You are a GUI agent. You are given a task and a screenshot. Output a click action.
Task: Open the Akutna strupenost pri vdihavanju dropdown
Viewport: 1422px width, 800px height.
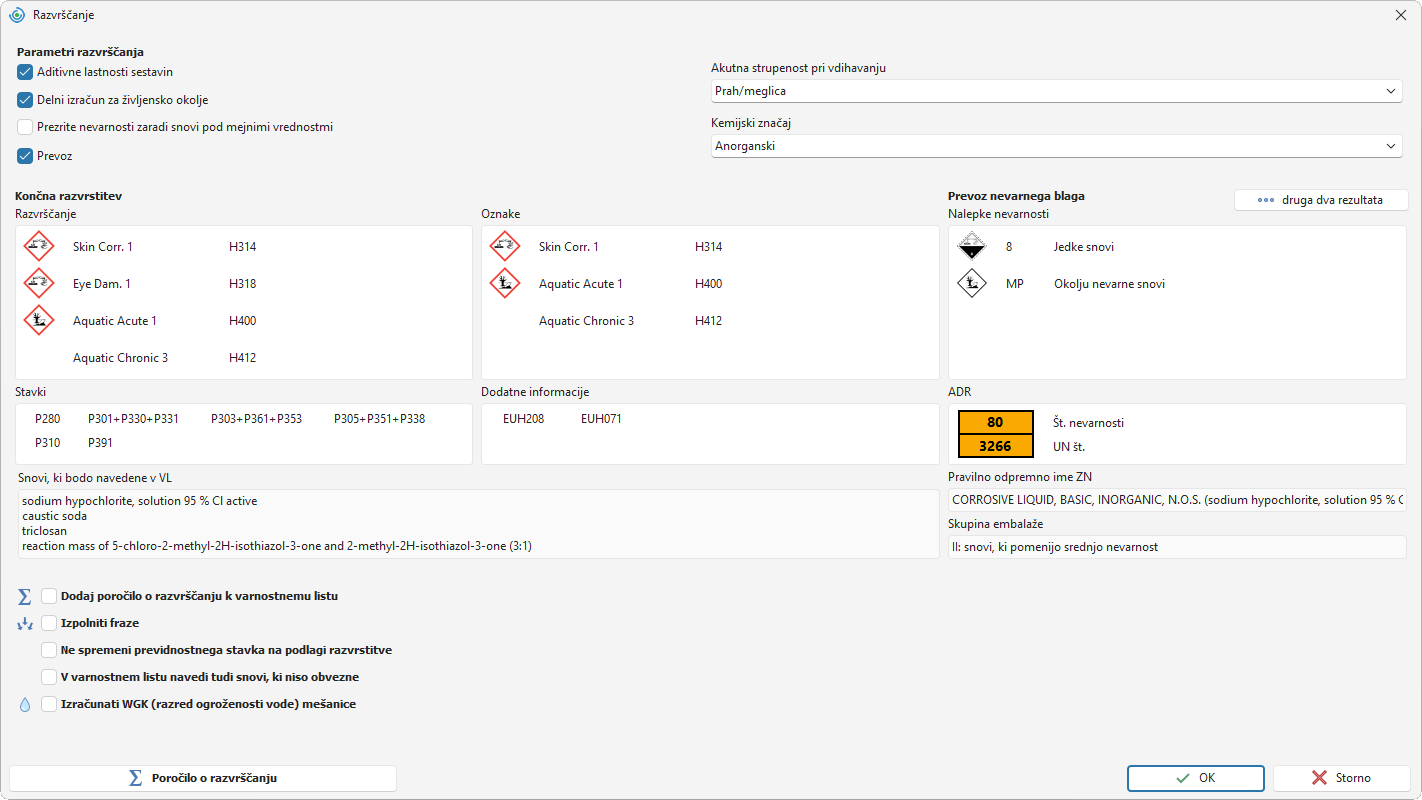(x=1056, y=91)
